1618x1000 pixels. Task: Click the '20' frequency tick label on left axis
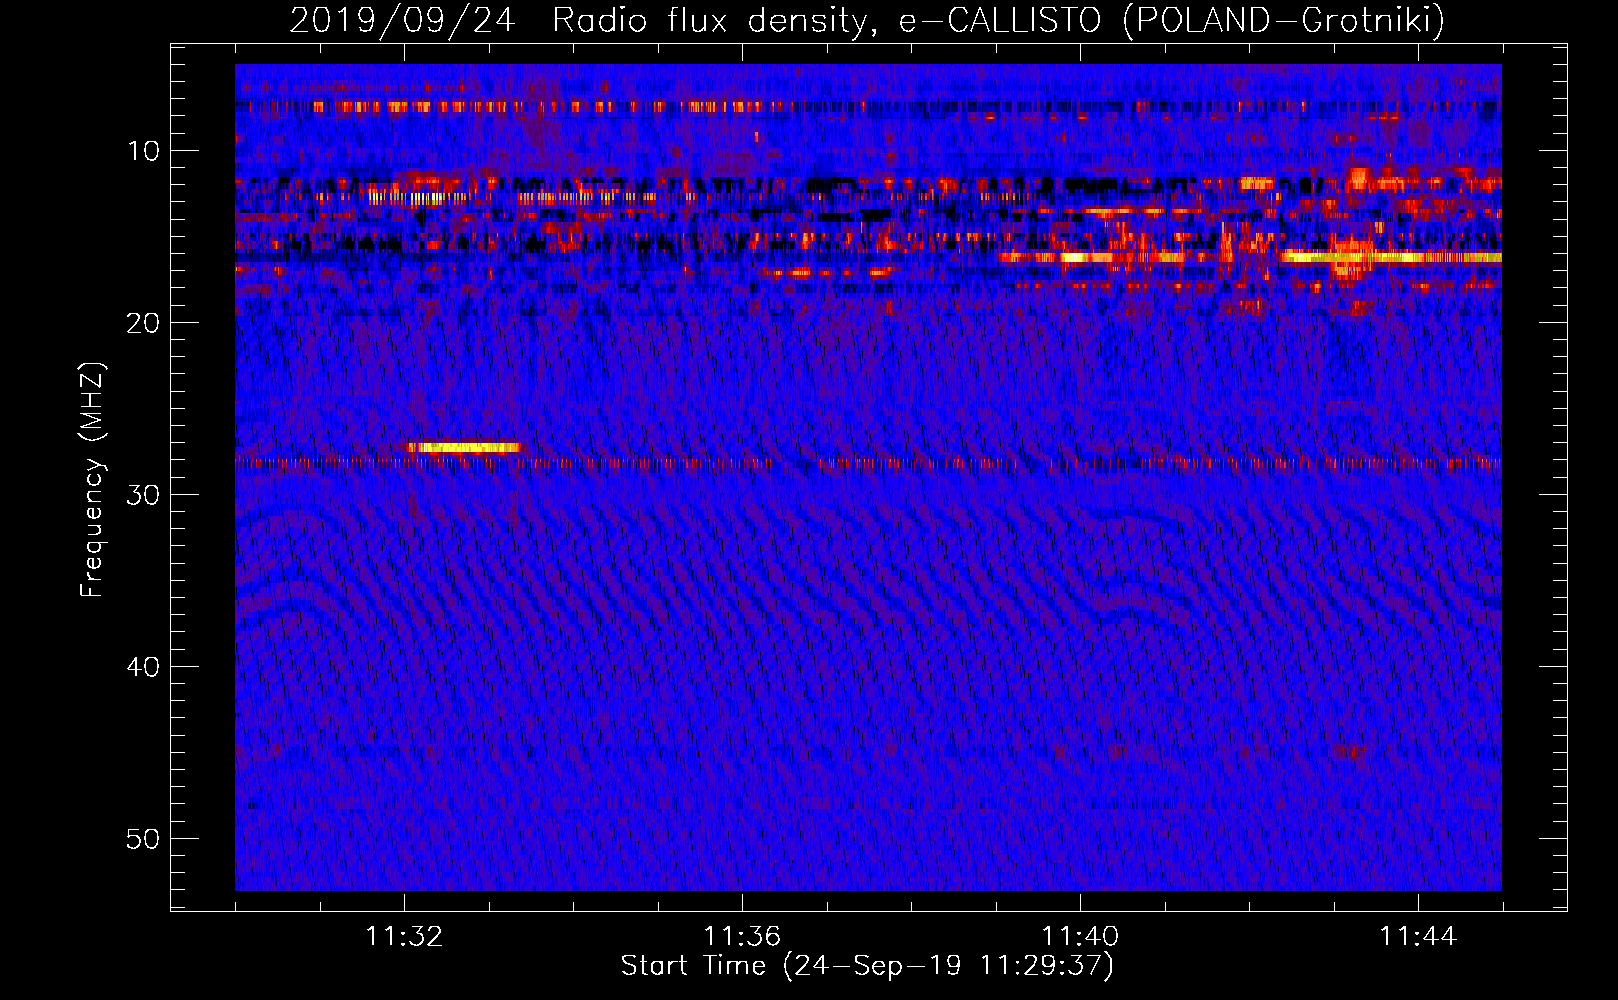click(144, 323)
